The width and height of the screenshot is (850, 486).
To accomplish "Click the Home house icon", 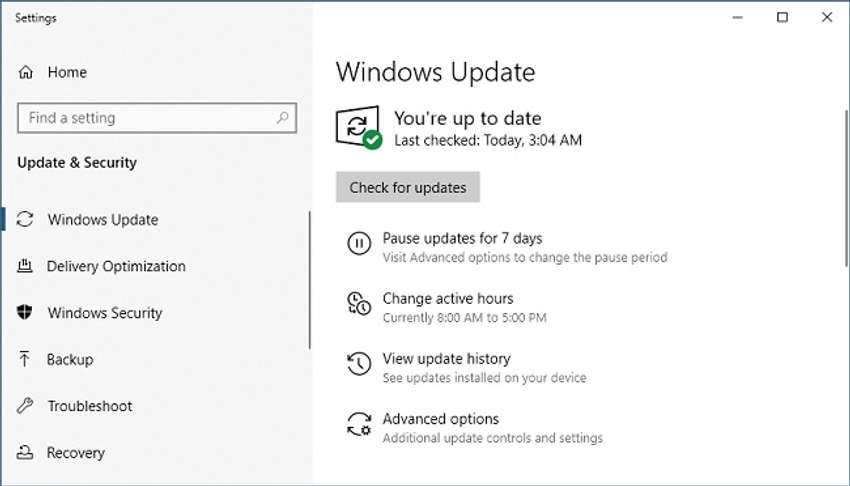I will click(x=25, y=72).
